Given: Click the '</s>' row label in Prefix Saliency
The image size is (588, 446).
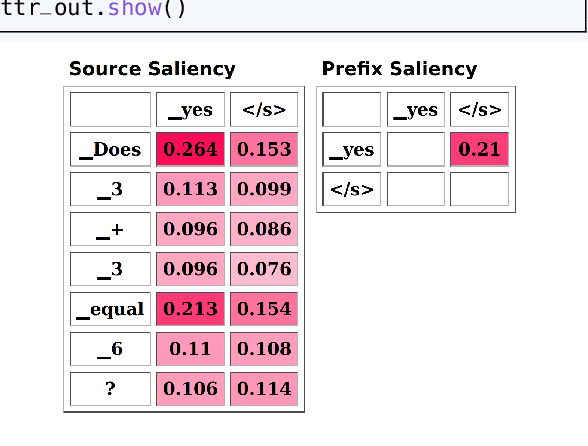Looking at the screenshot, I should [x=352, y=189].
